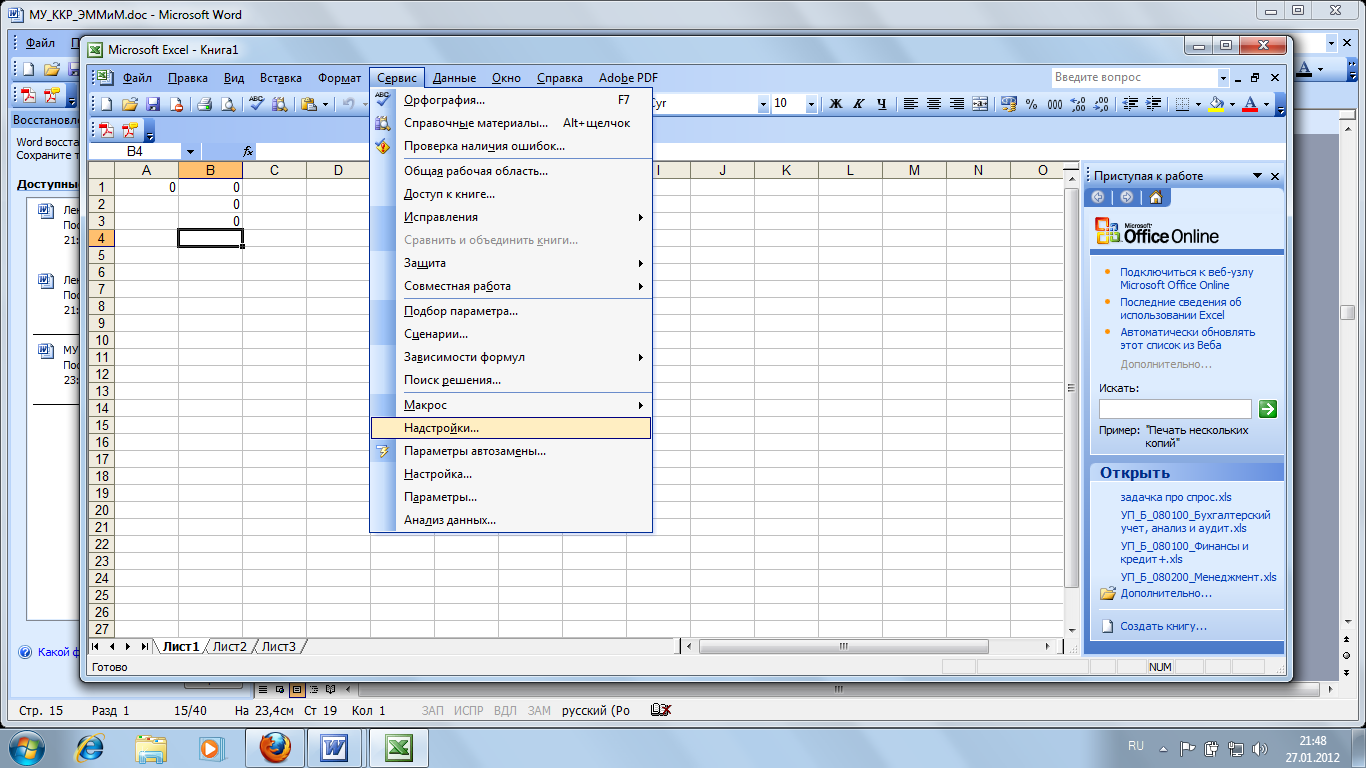The height and width of the screenshot is (768, 1366).
Task: Click the Paste clipboard icon
Action: point(309,104)
